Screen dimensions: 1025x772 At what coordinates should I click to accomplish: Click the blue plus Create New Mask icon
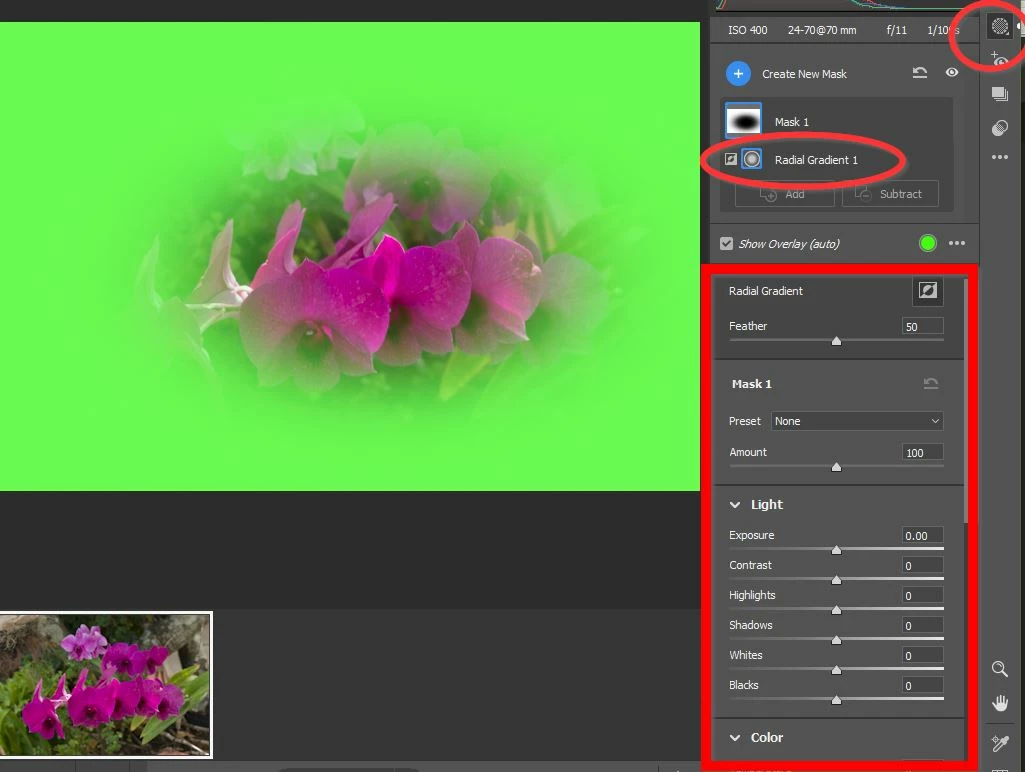pyautogui.click(x=738, y=74)
